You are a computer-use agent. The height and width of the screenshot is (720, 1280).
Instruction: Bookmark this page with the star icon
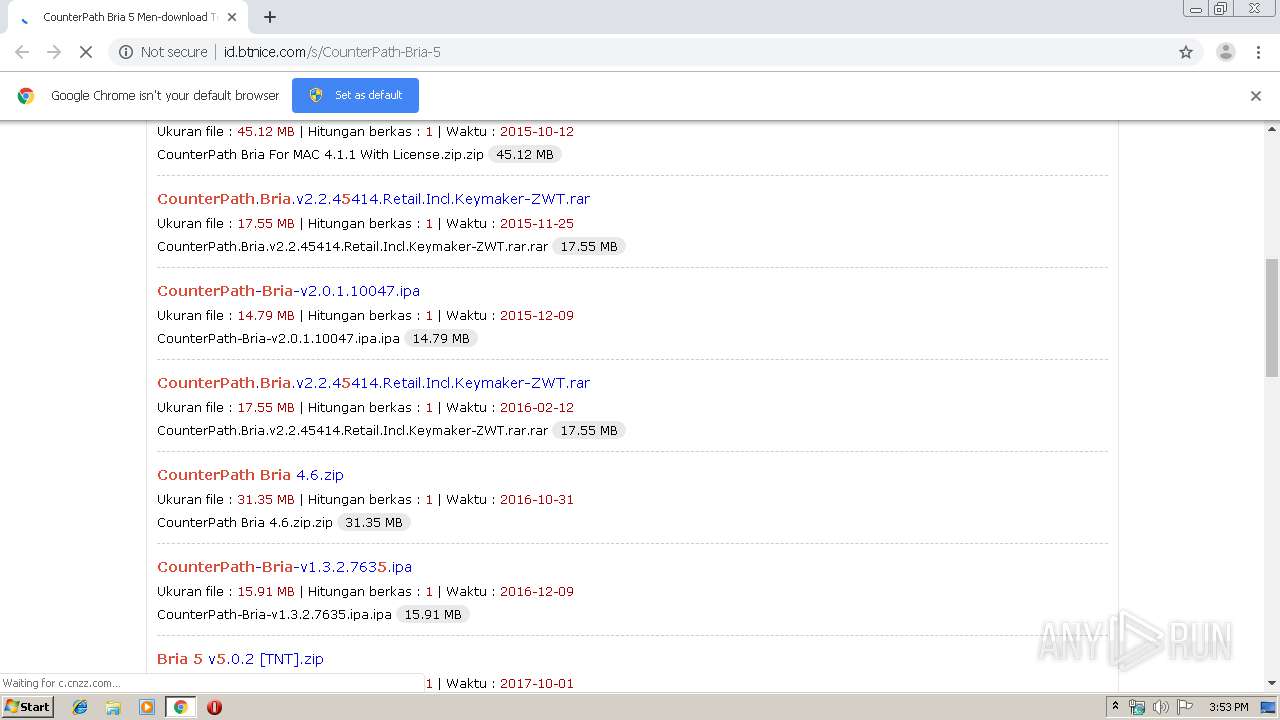(1186, 52)
